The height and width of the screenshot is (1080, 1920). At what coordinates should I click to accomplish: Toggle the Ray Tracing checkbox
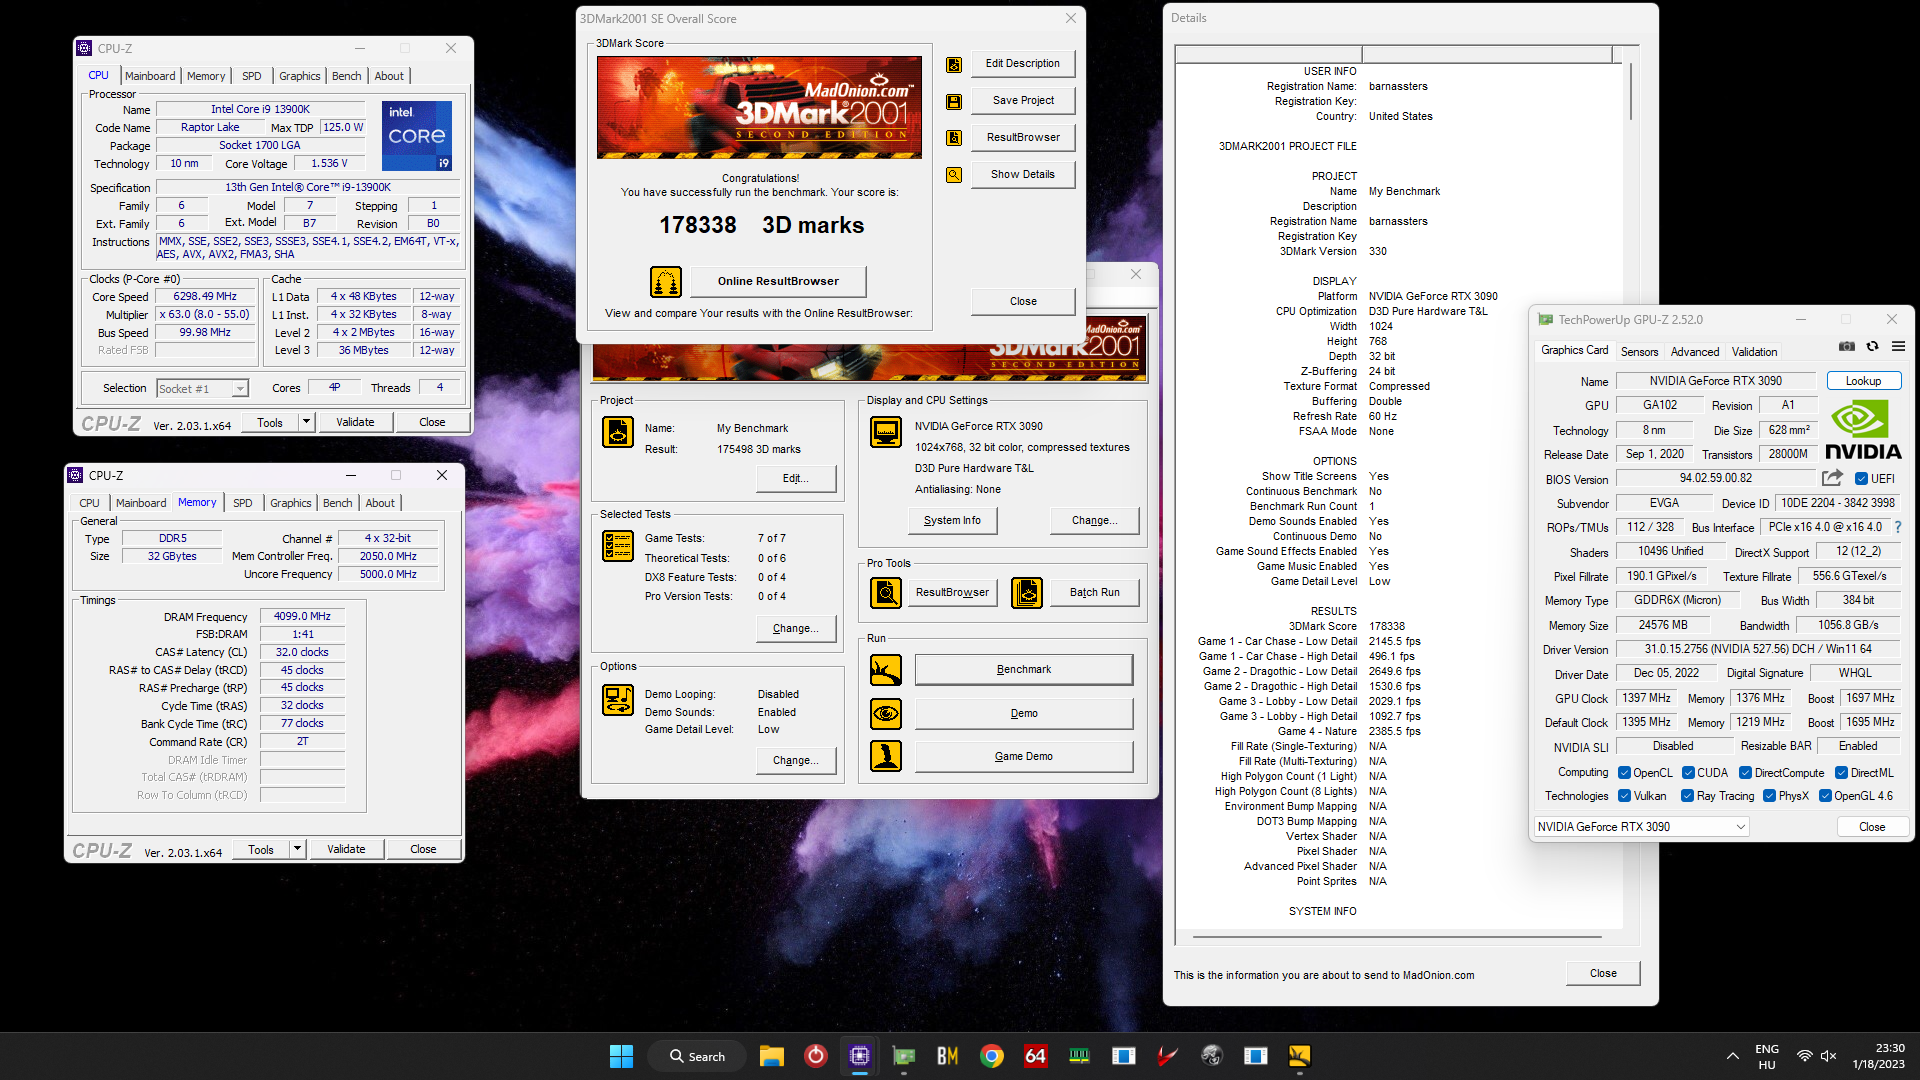[1688, 796]
